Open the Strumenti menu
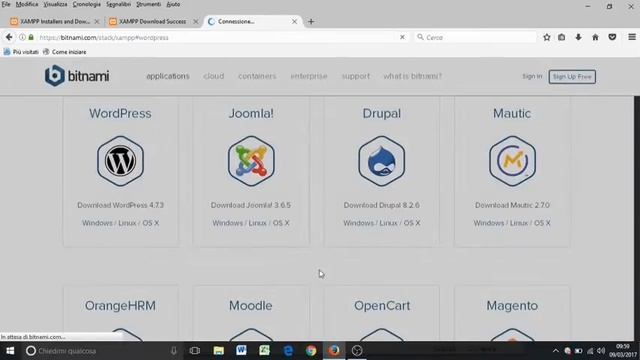 click(x=149, y=4)
